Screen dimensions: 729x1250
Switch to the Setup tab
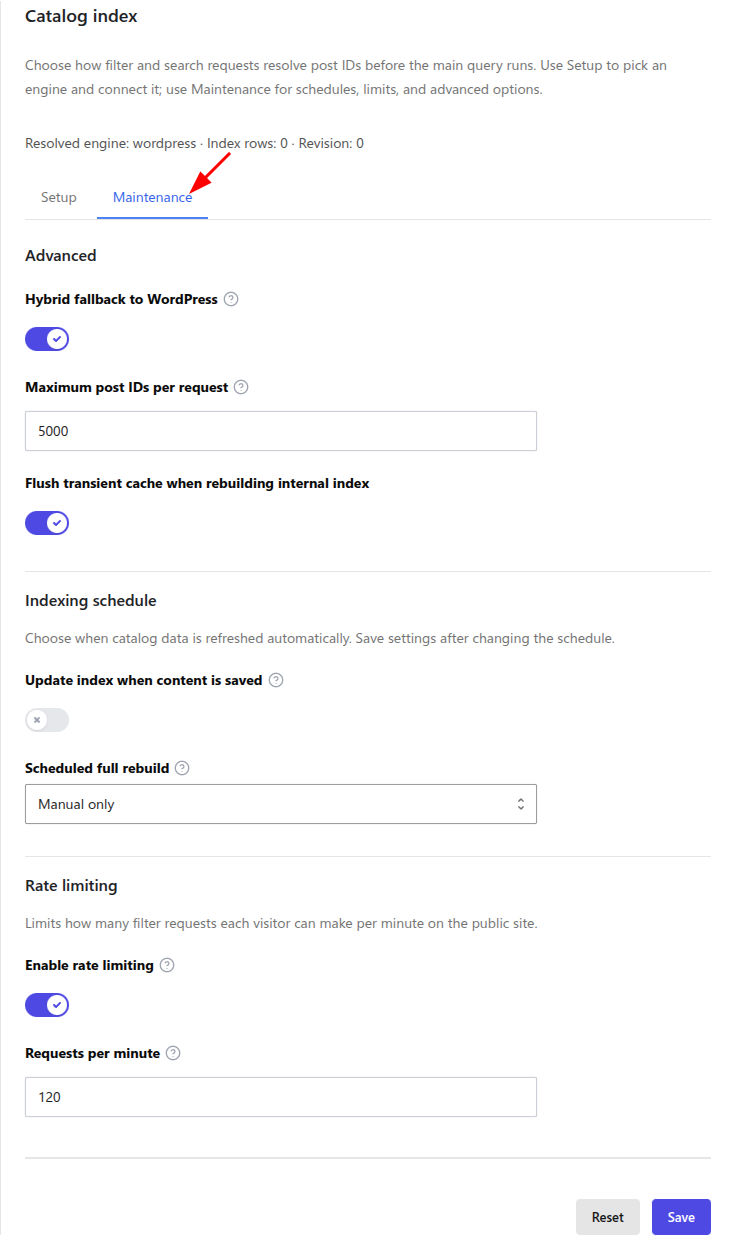pyautogui.click(x=59, y=197)
